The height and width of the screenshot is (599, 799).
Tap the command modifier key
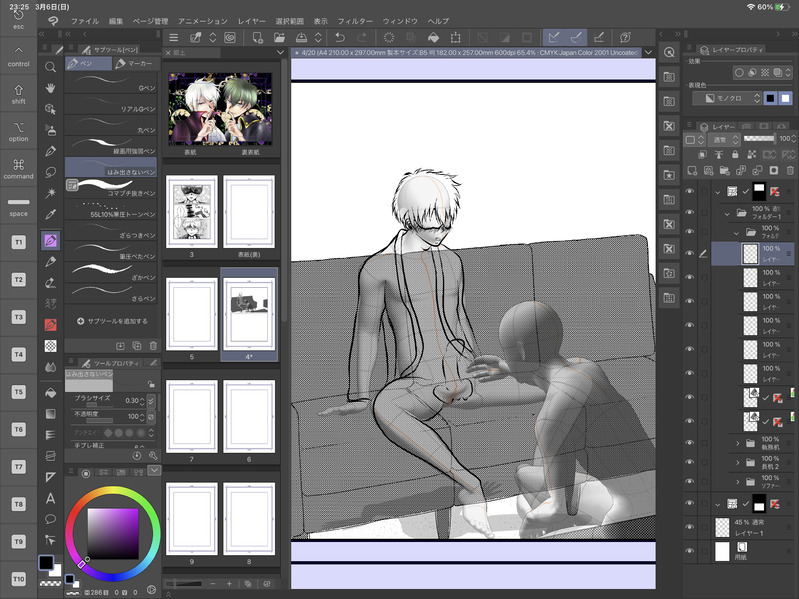coord(19,169)
